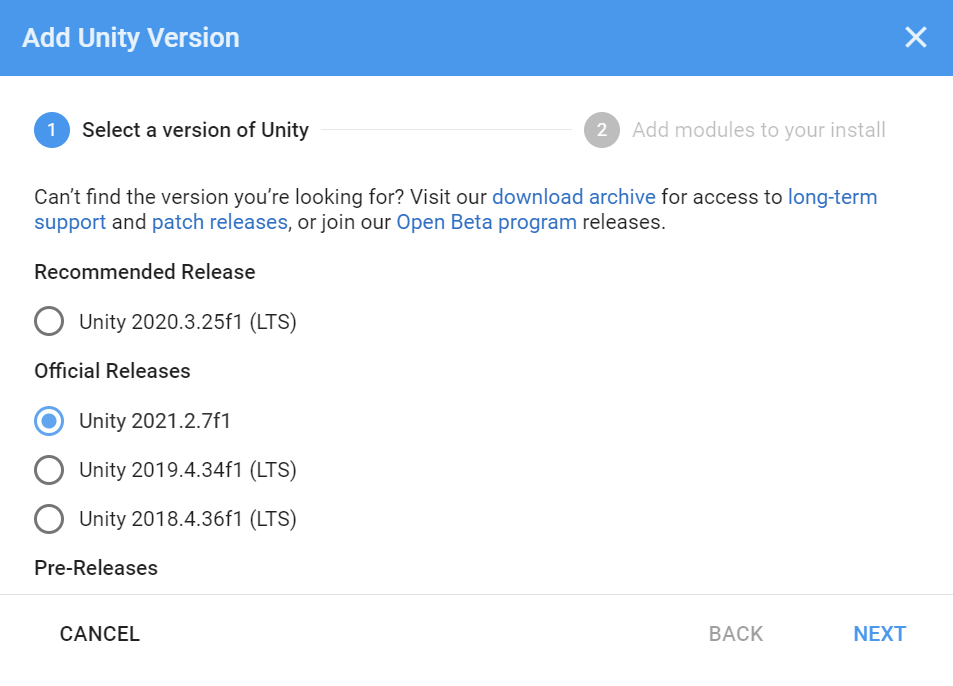Click the BACK button
953x686 pixels.
[735, 634]
